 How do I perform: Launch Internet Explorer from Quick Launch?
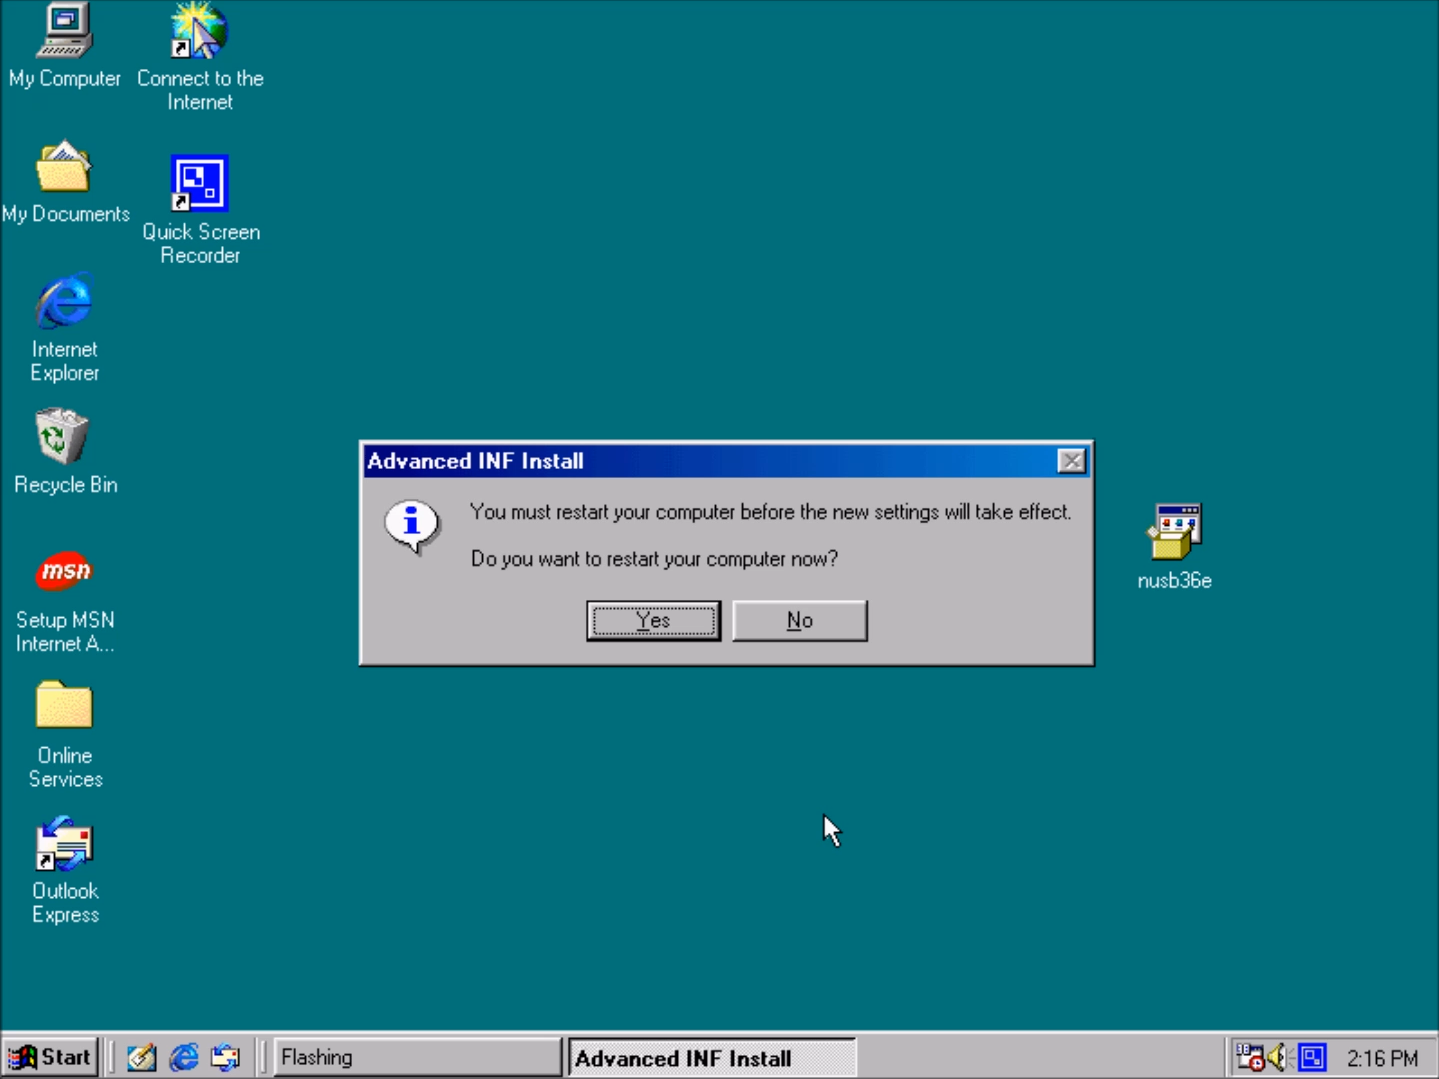184,1057
